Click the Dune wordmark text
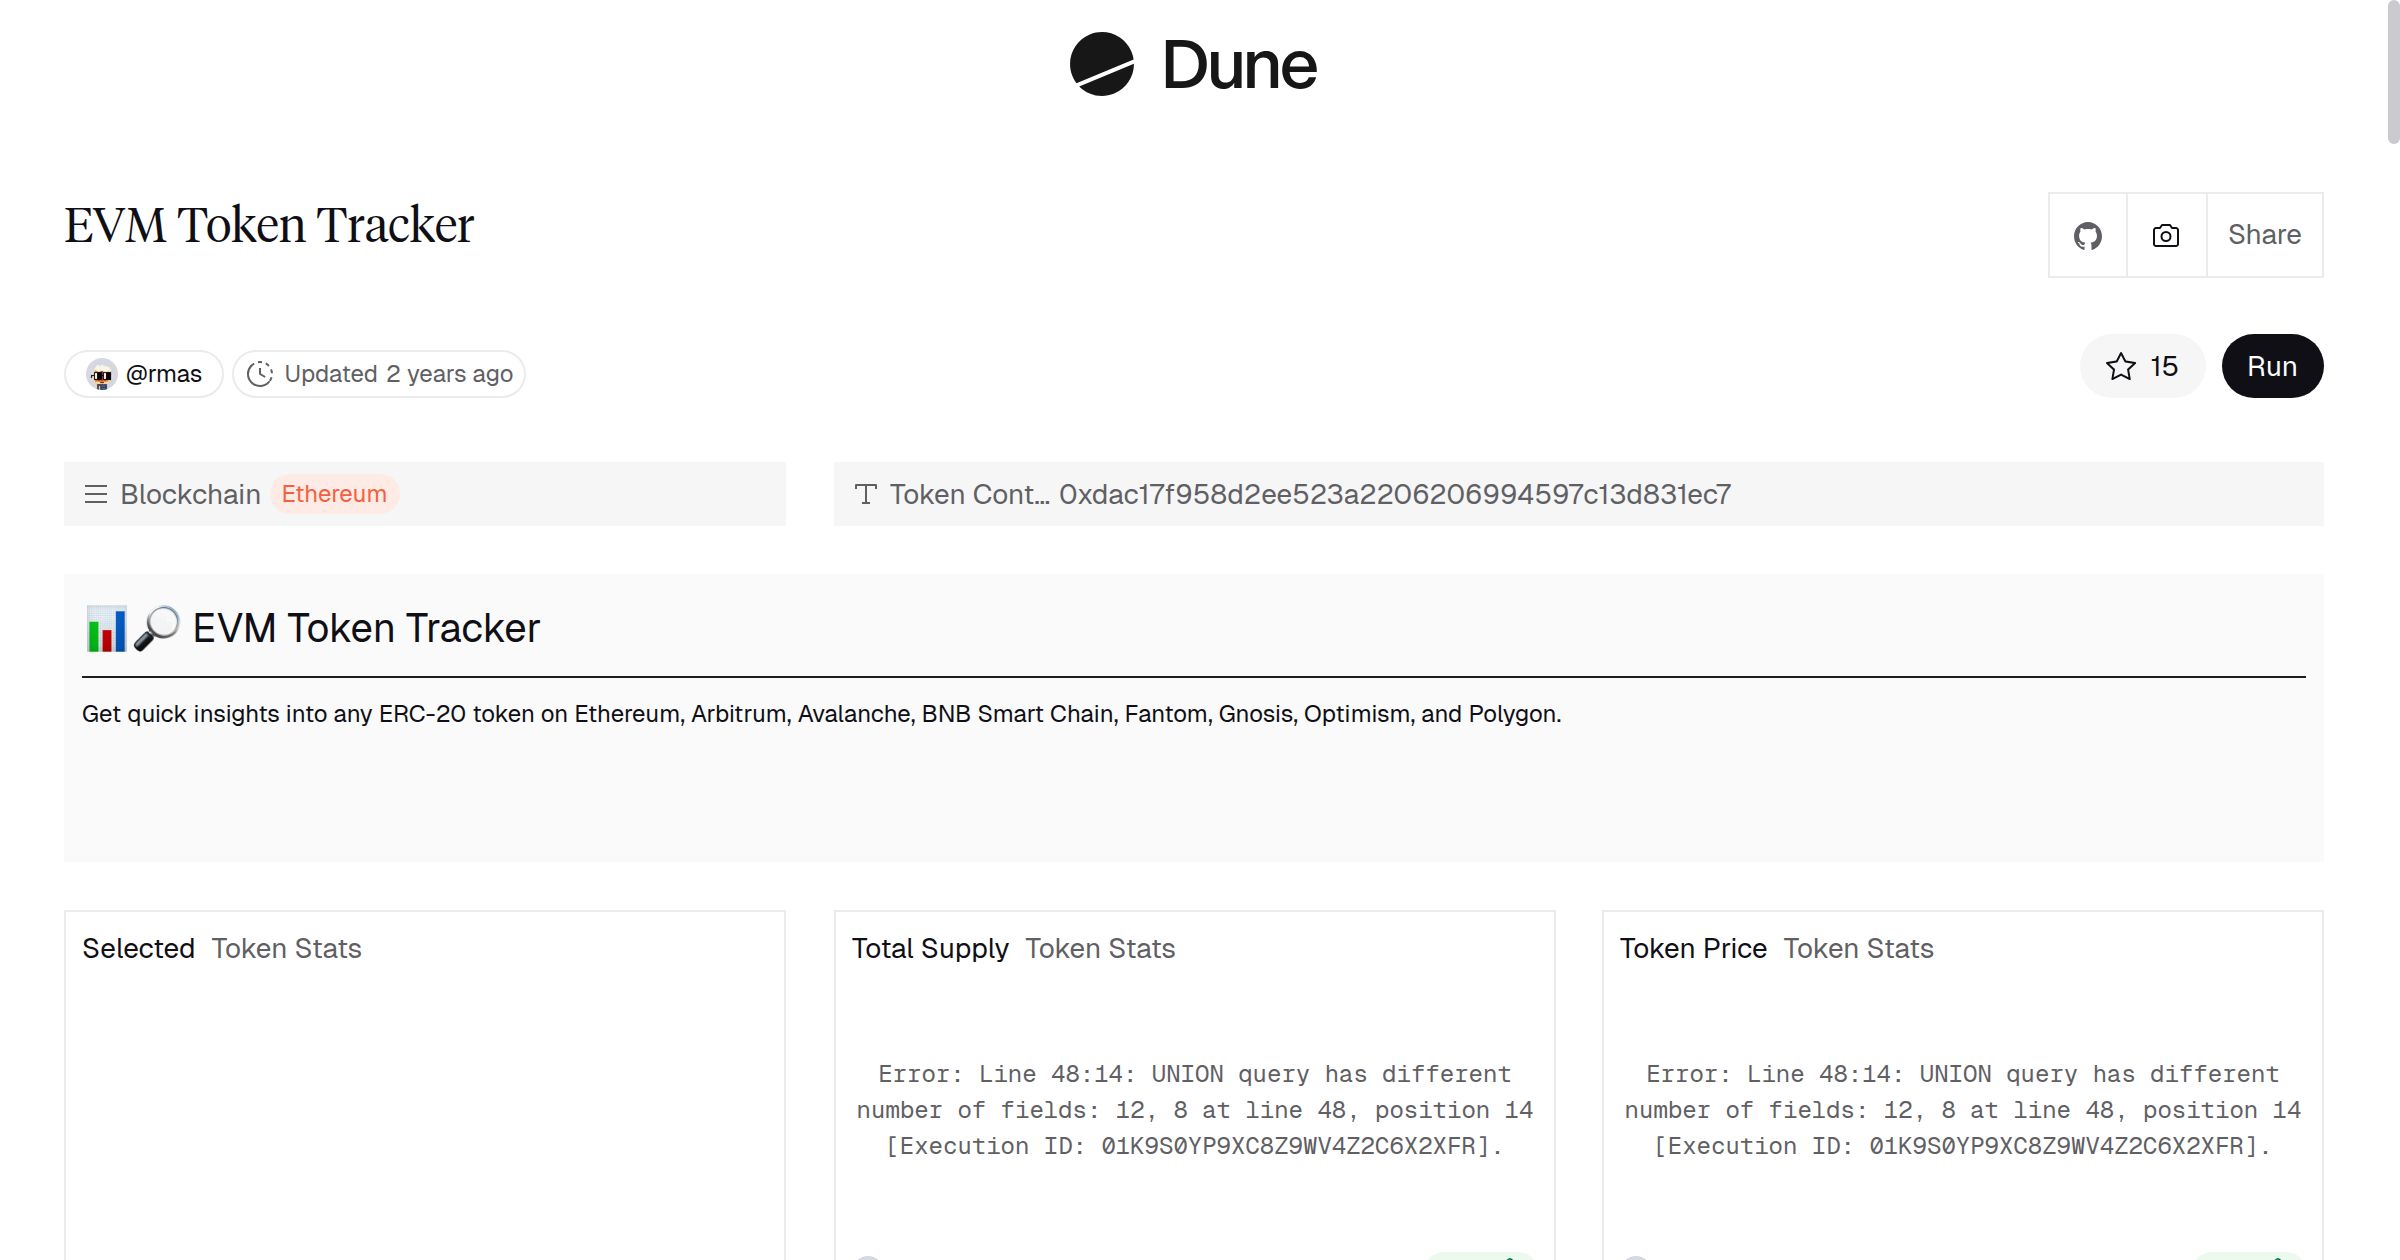 (1239, 66)
